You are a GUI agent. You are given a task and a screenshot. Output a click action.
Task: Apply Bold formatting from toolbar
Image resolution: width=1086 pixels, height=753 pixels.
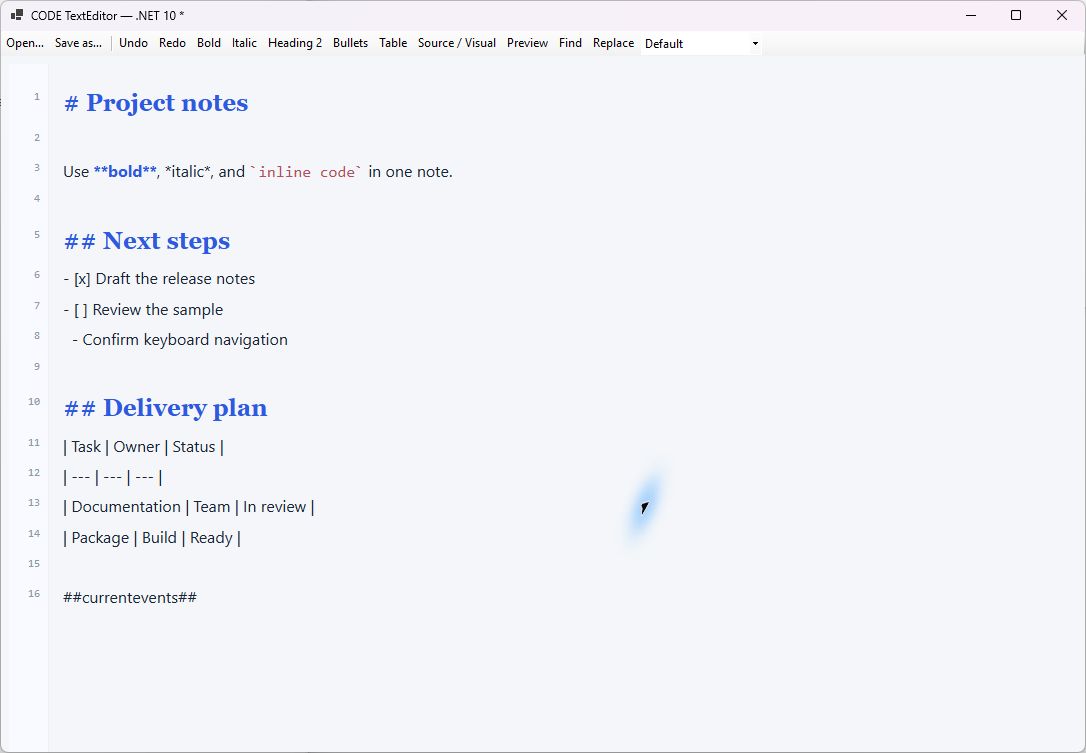(x=208, y=43)
